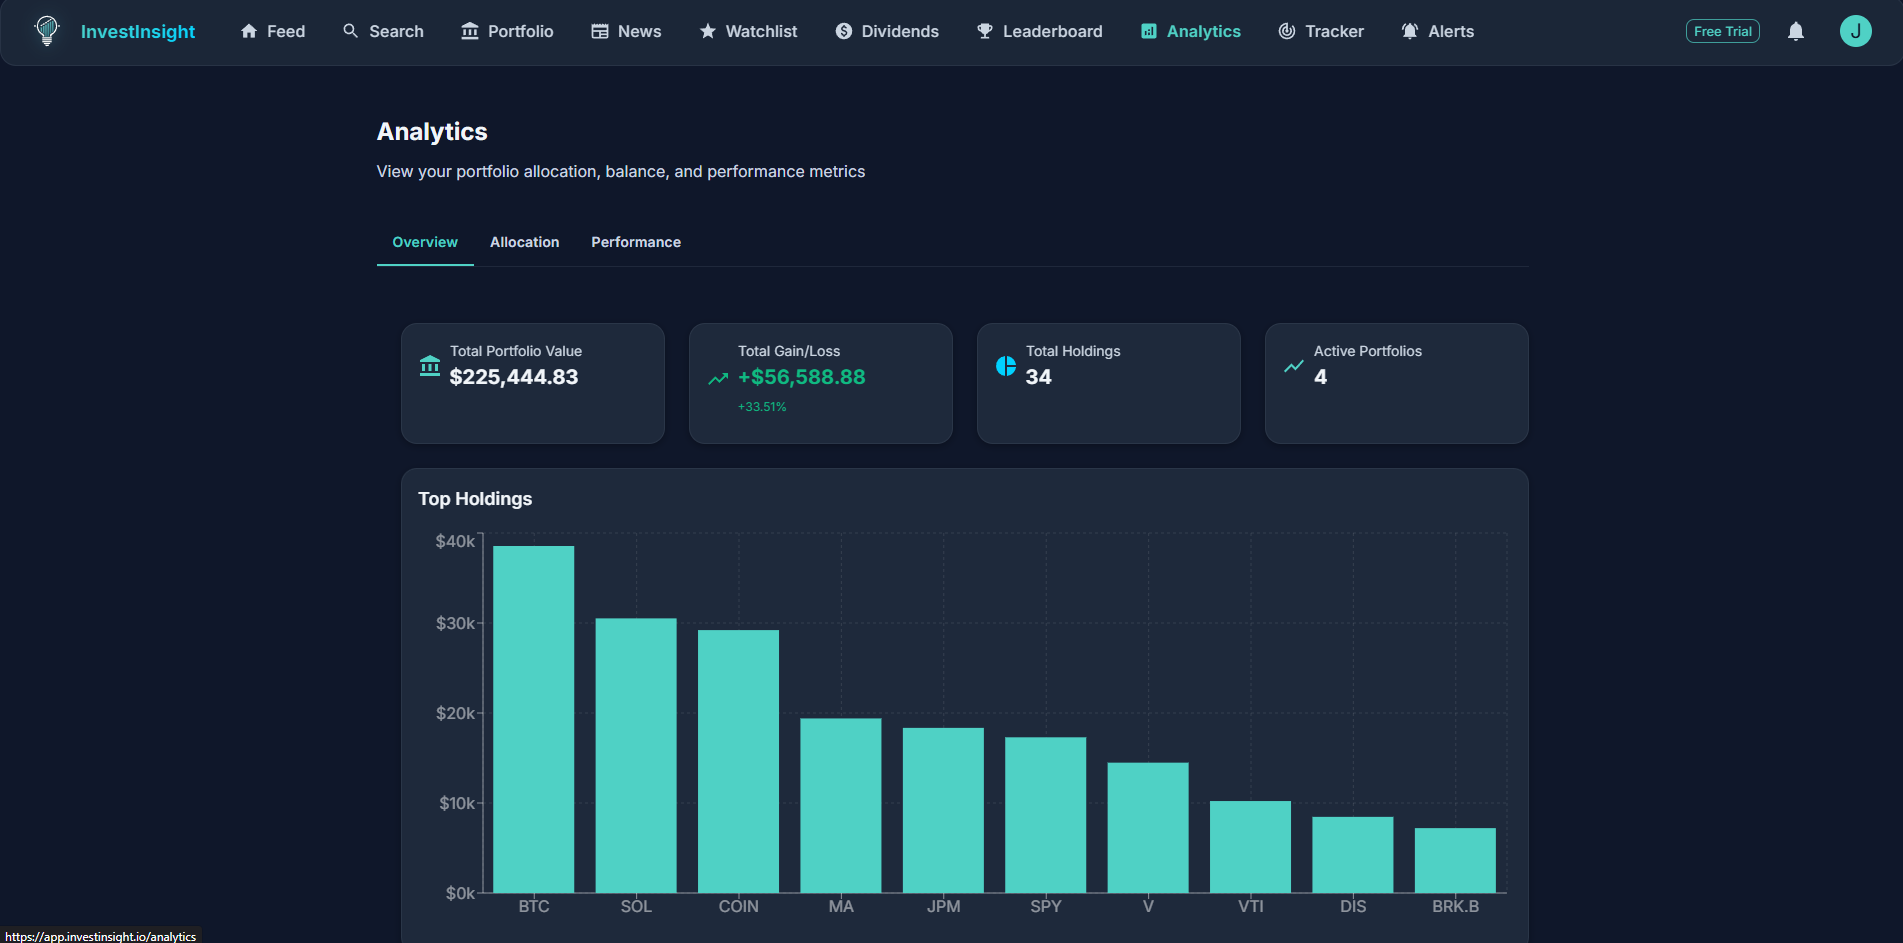The image size is (1903, 943).
Task: Open the profile avatar menu
Action: pos(1856,31)
